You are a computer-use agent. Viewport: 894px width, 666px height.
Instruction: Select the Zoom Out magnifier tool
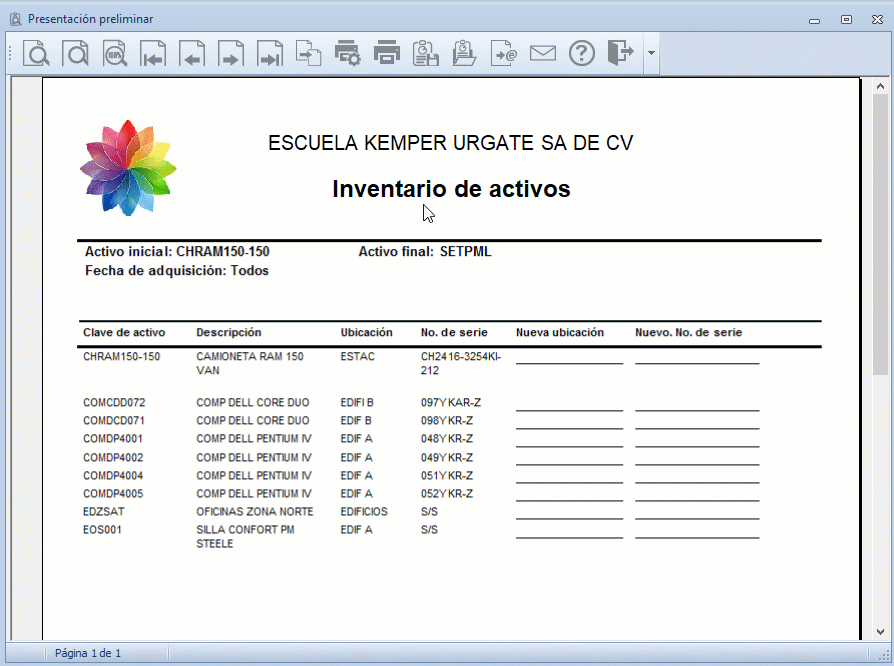pyautogui.click(x=76, y=53)
